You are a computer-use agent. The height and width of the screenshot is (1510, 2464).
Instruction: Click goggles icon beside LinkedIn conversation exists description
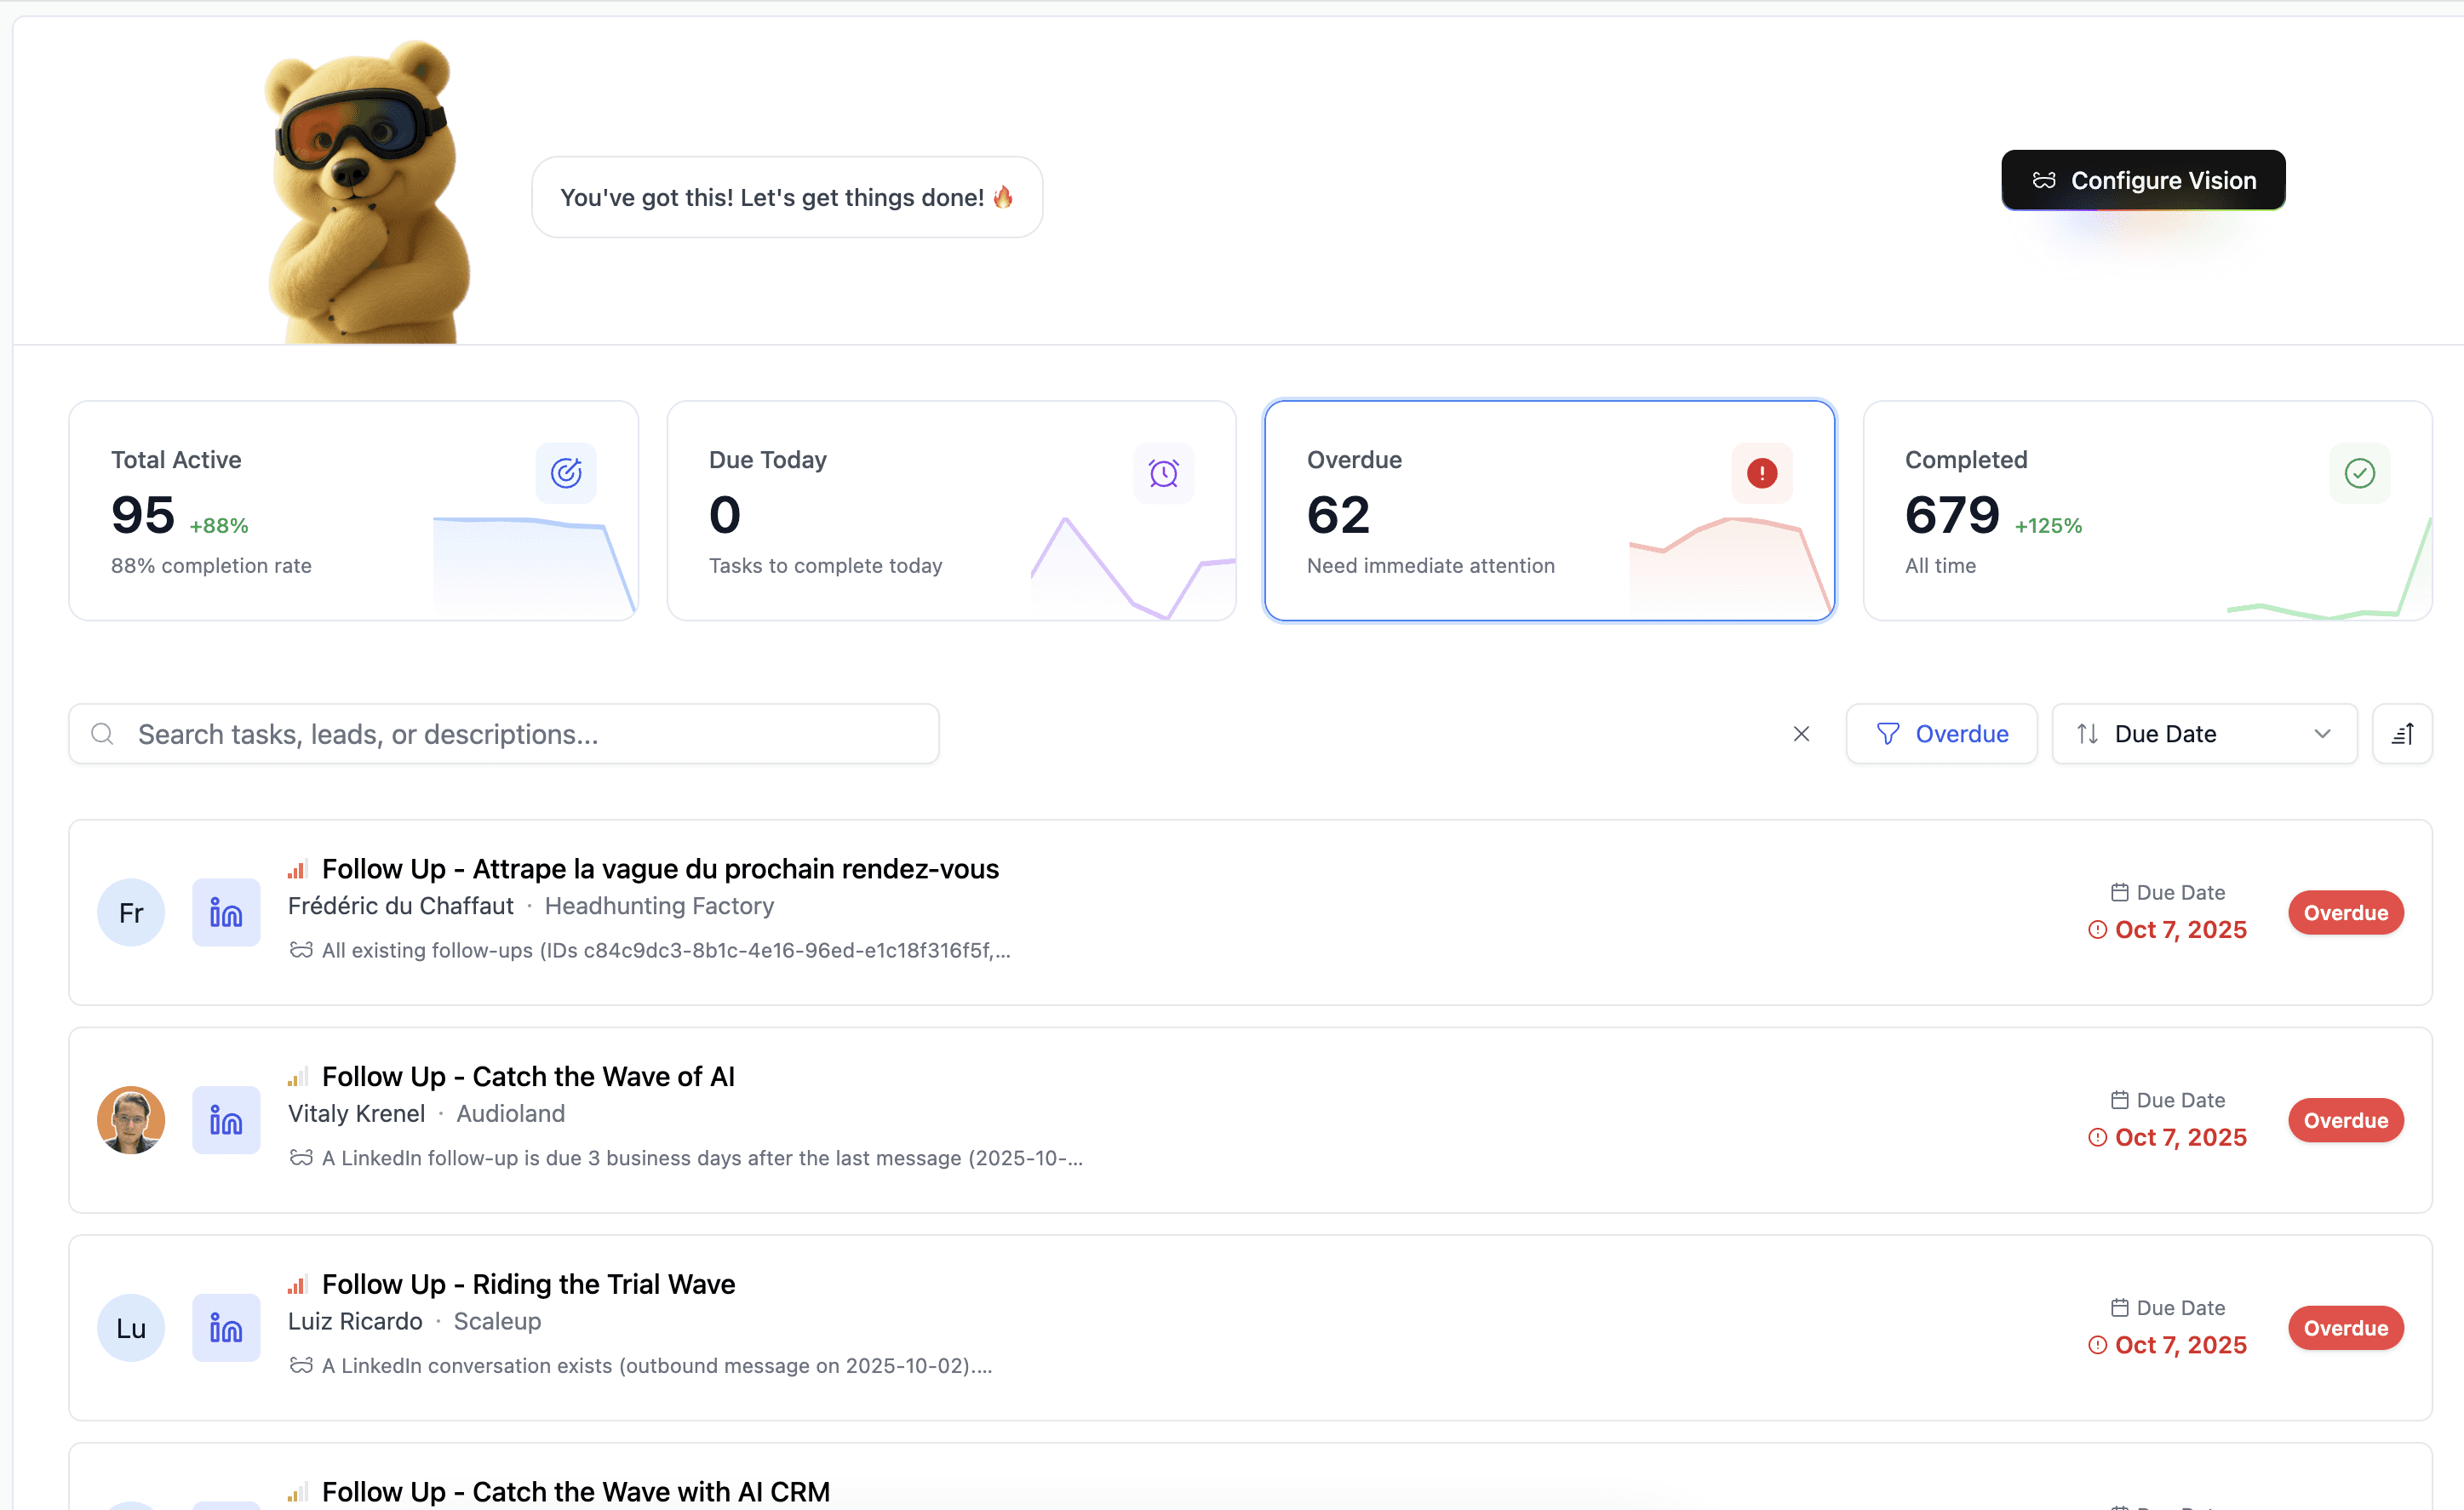pos(301,1366)
